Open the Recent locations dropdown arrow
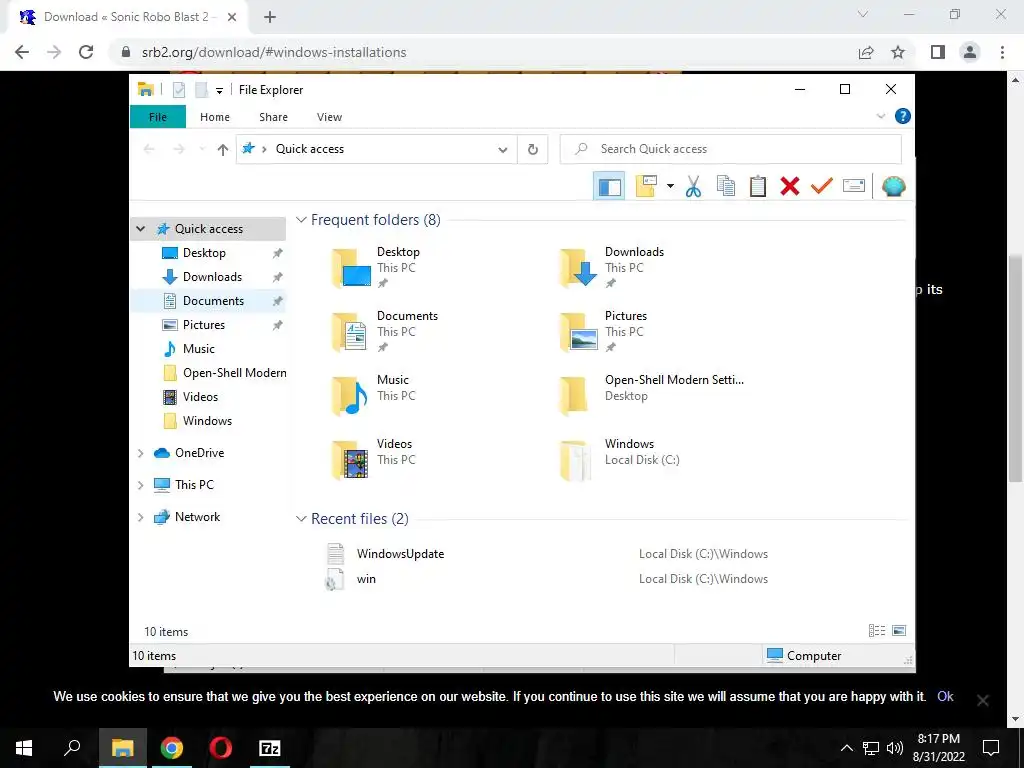Image resolution: width=1024 pixels, height=768 pixels. (x=202, y=150)
